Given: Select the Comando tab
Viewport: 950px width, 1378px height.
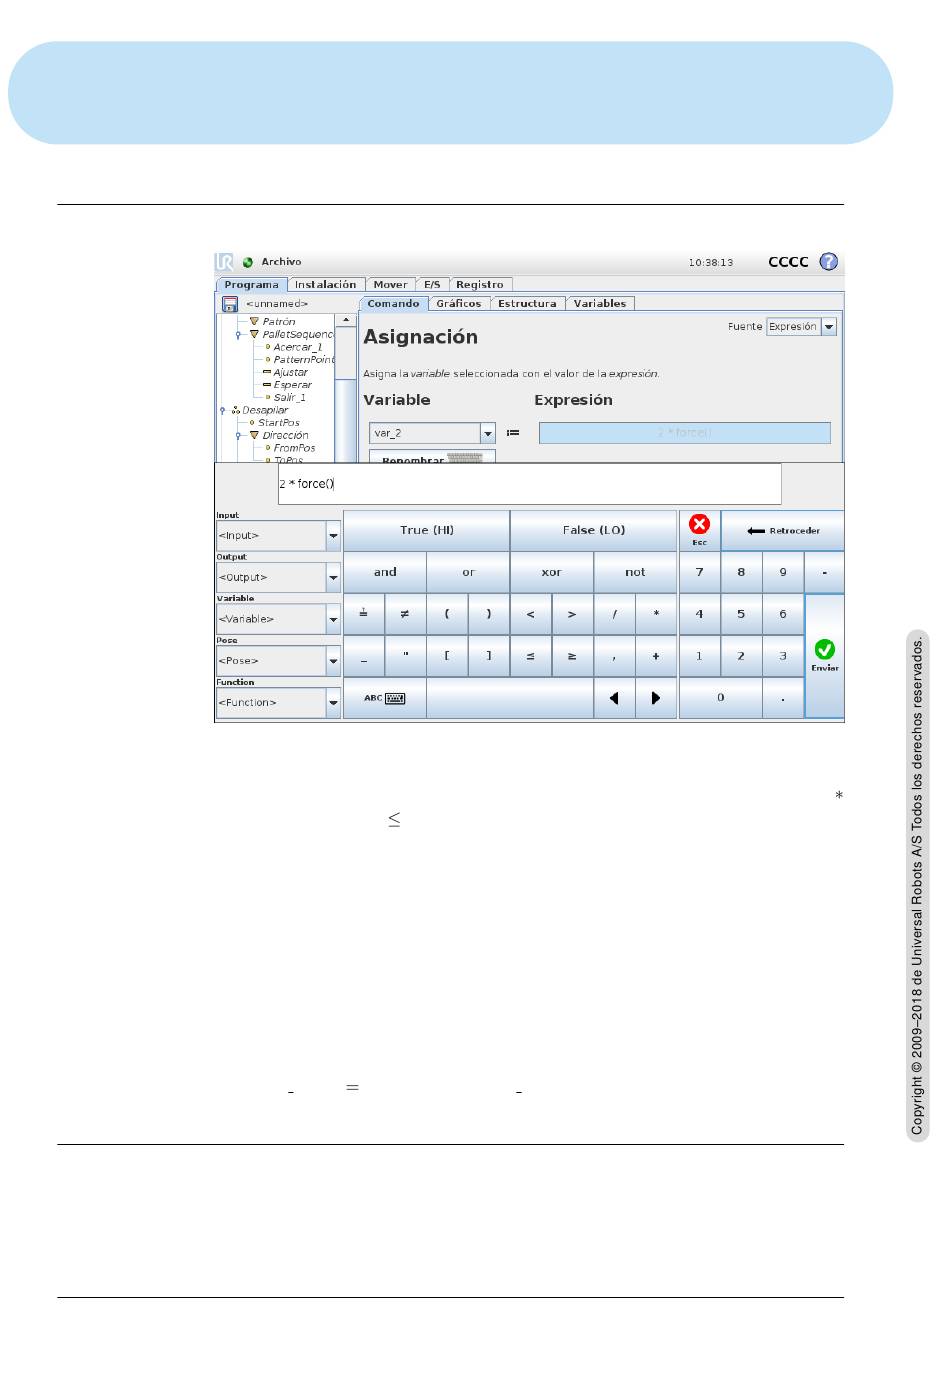Looking at the screenshot, I should (x=393, y=304).
